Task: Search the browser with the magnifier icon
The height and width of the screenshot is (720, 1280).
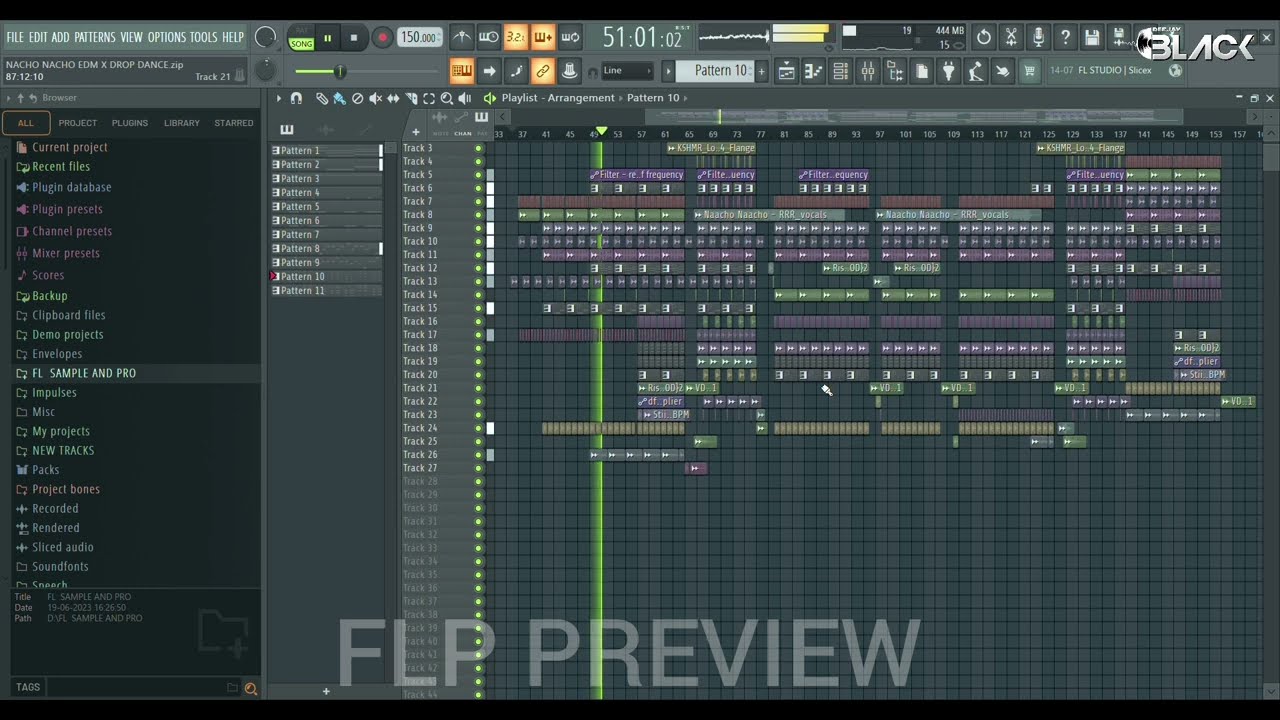Action: 250,688
